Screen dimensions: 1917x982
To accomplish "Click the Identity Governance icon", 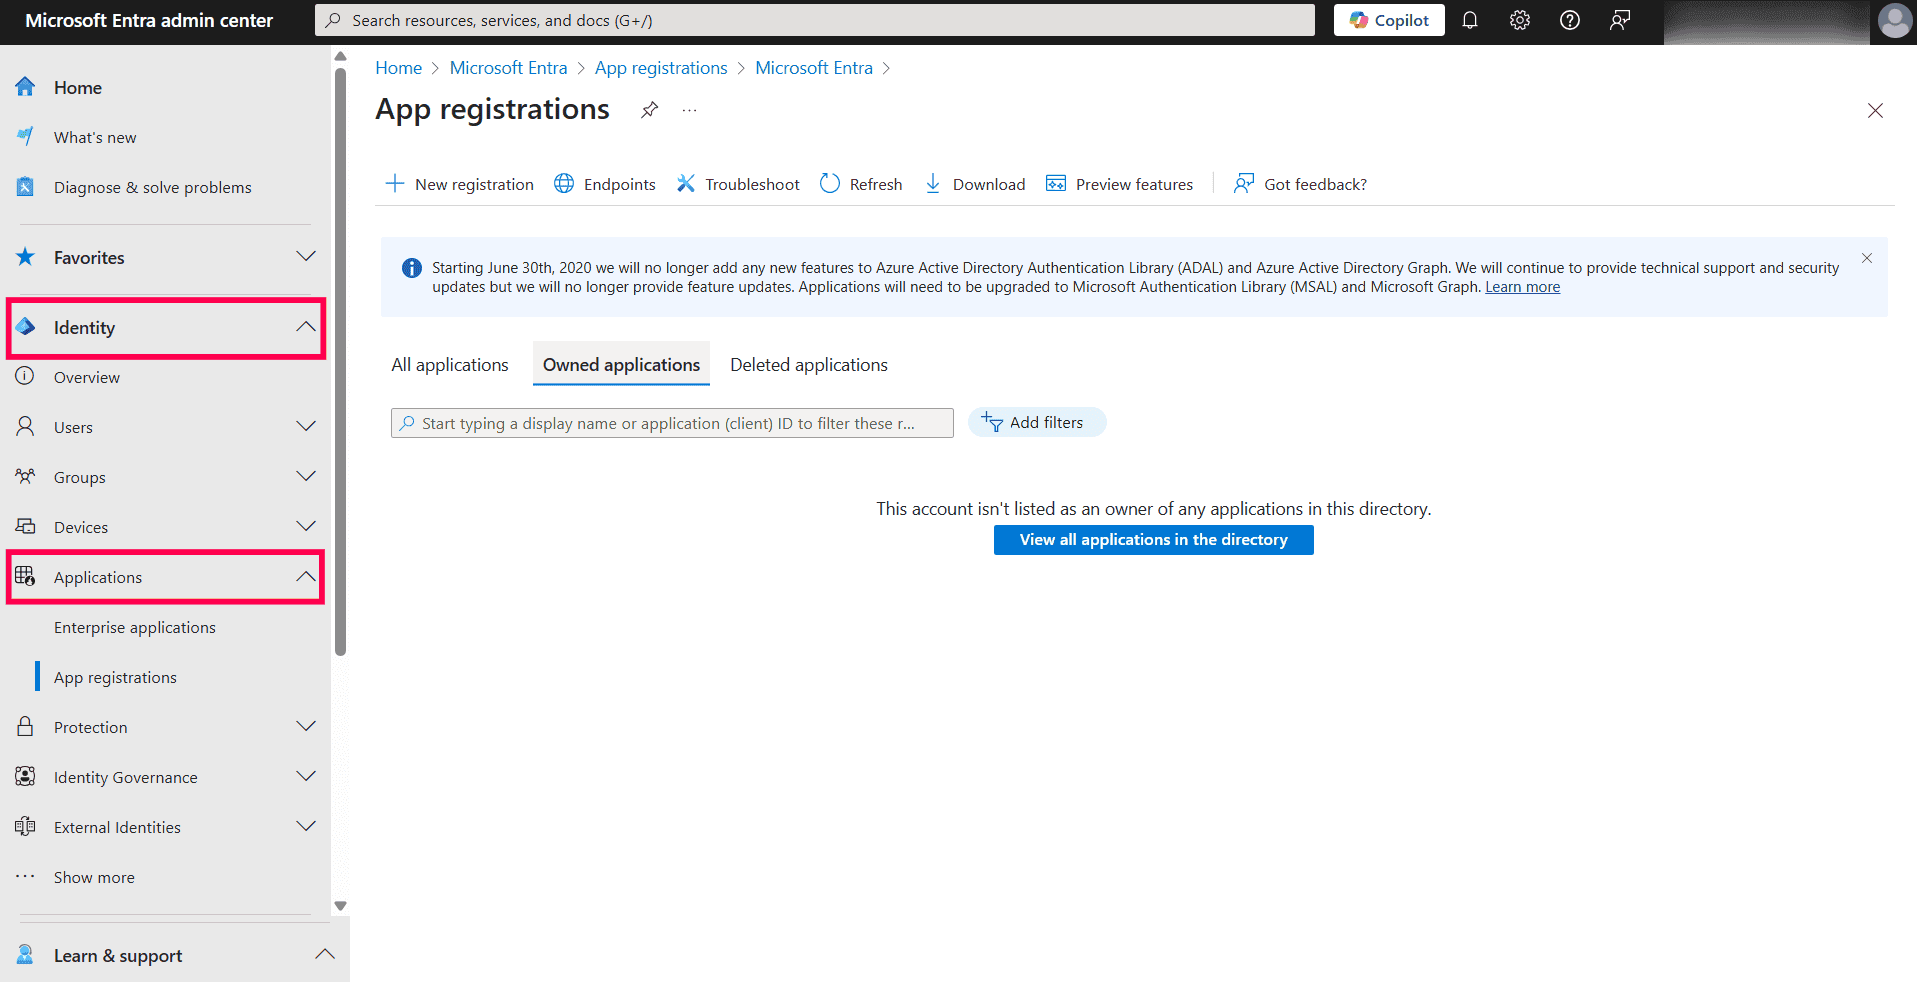I will coord(25,776).
